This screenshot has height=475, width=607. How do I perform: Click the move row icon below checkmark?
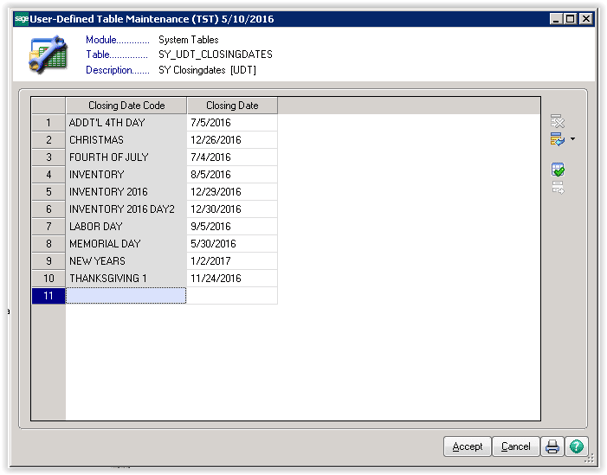557,187
